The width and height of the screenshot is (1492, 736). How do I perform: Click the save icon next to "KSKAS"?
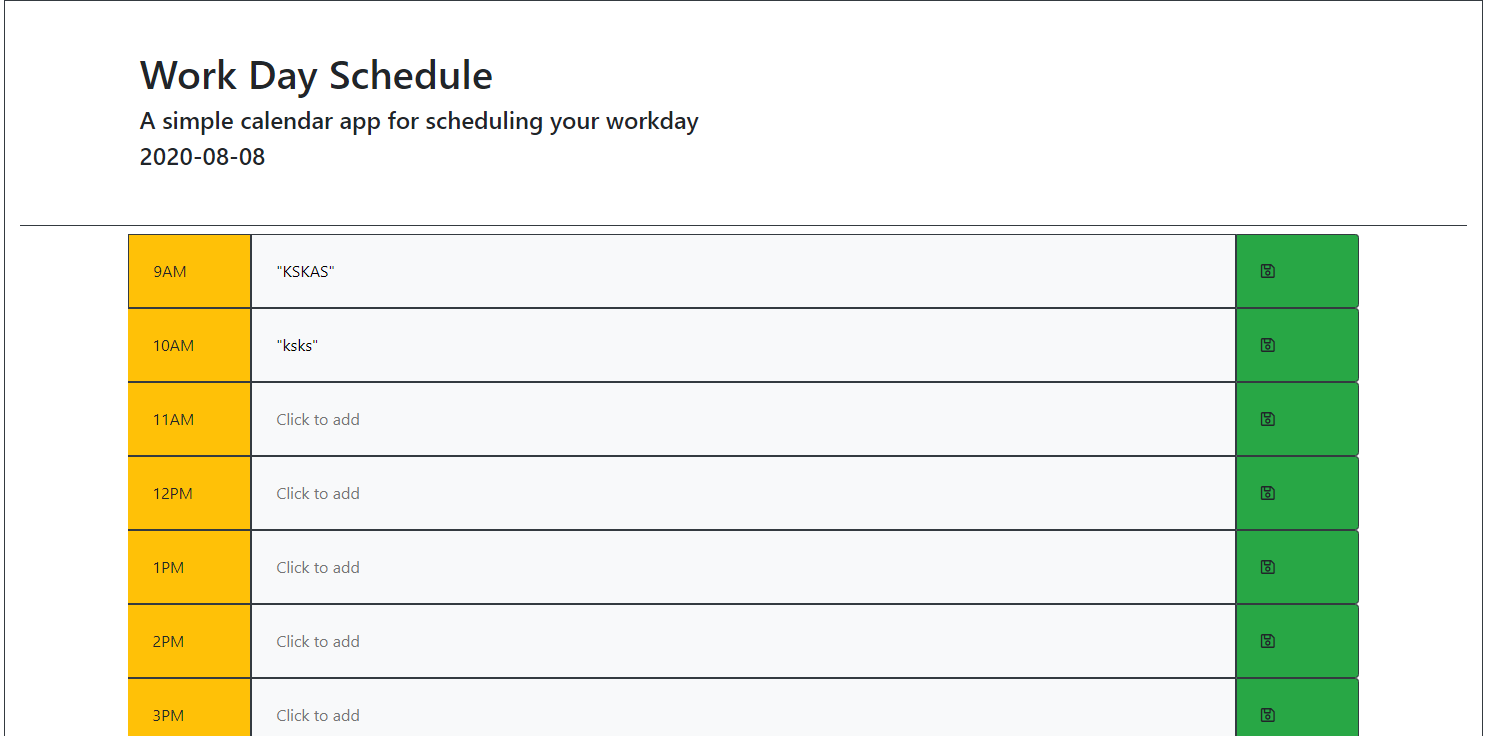pos(1267,270)
